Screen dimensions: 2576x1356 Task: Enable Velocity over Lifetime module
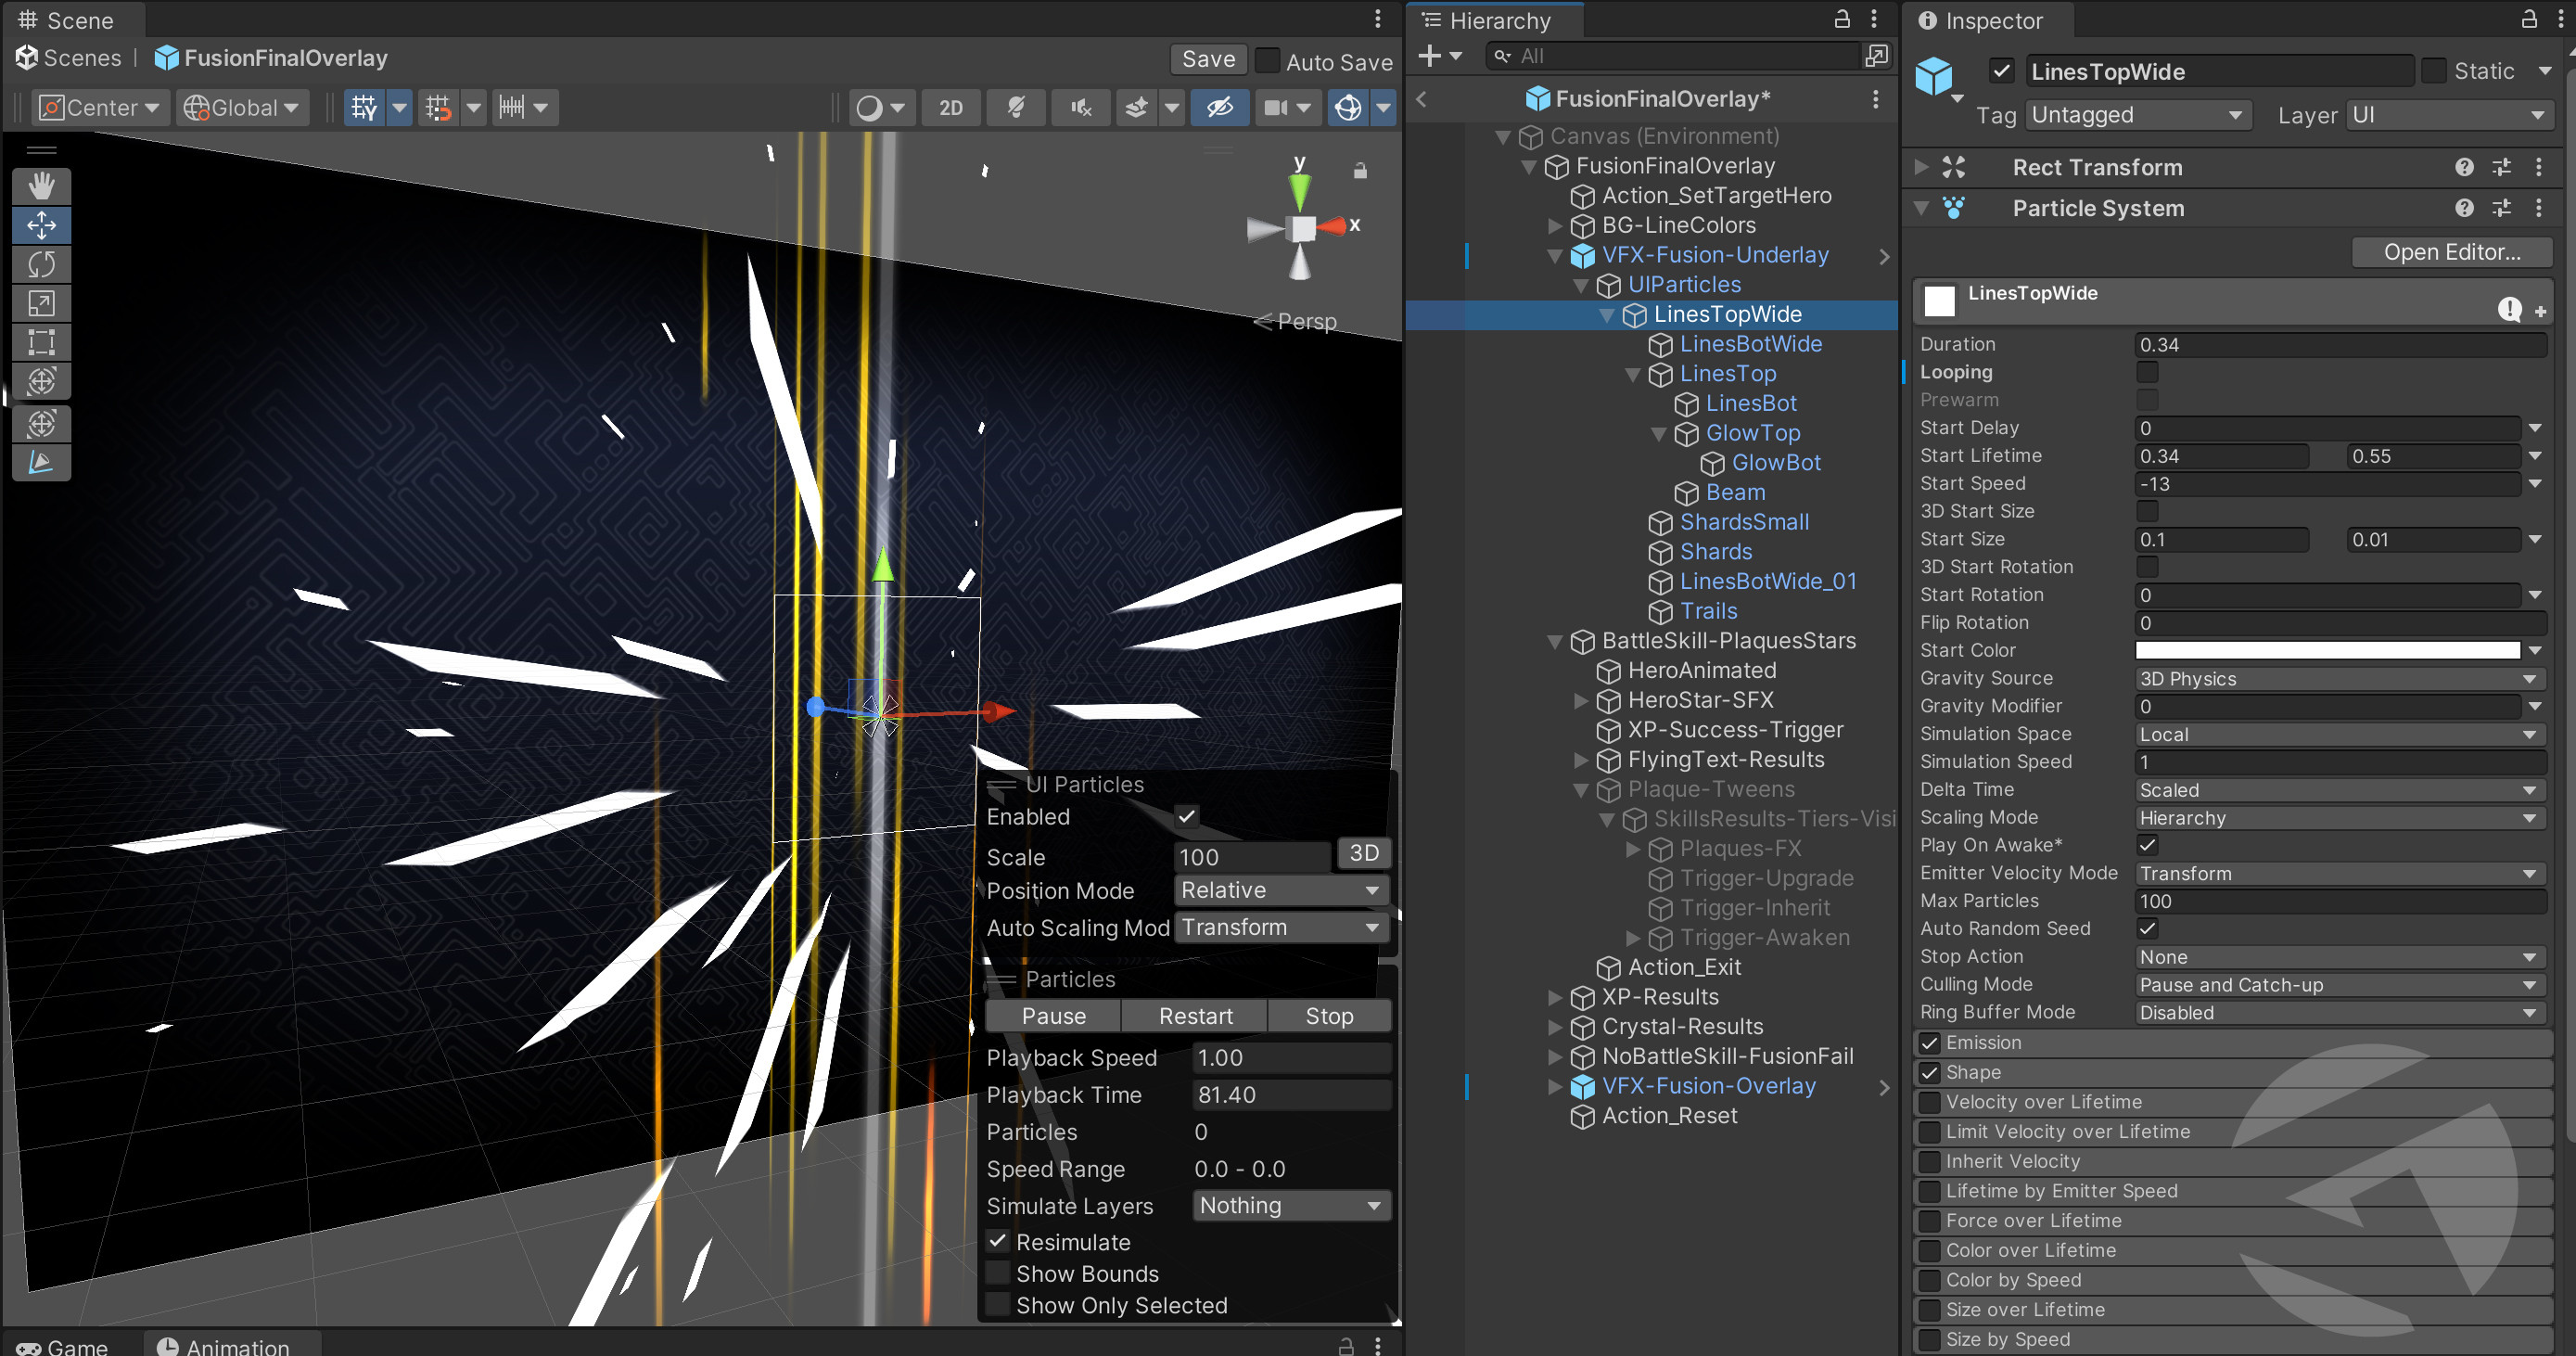(1929, 1102)
